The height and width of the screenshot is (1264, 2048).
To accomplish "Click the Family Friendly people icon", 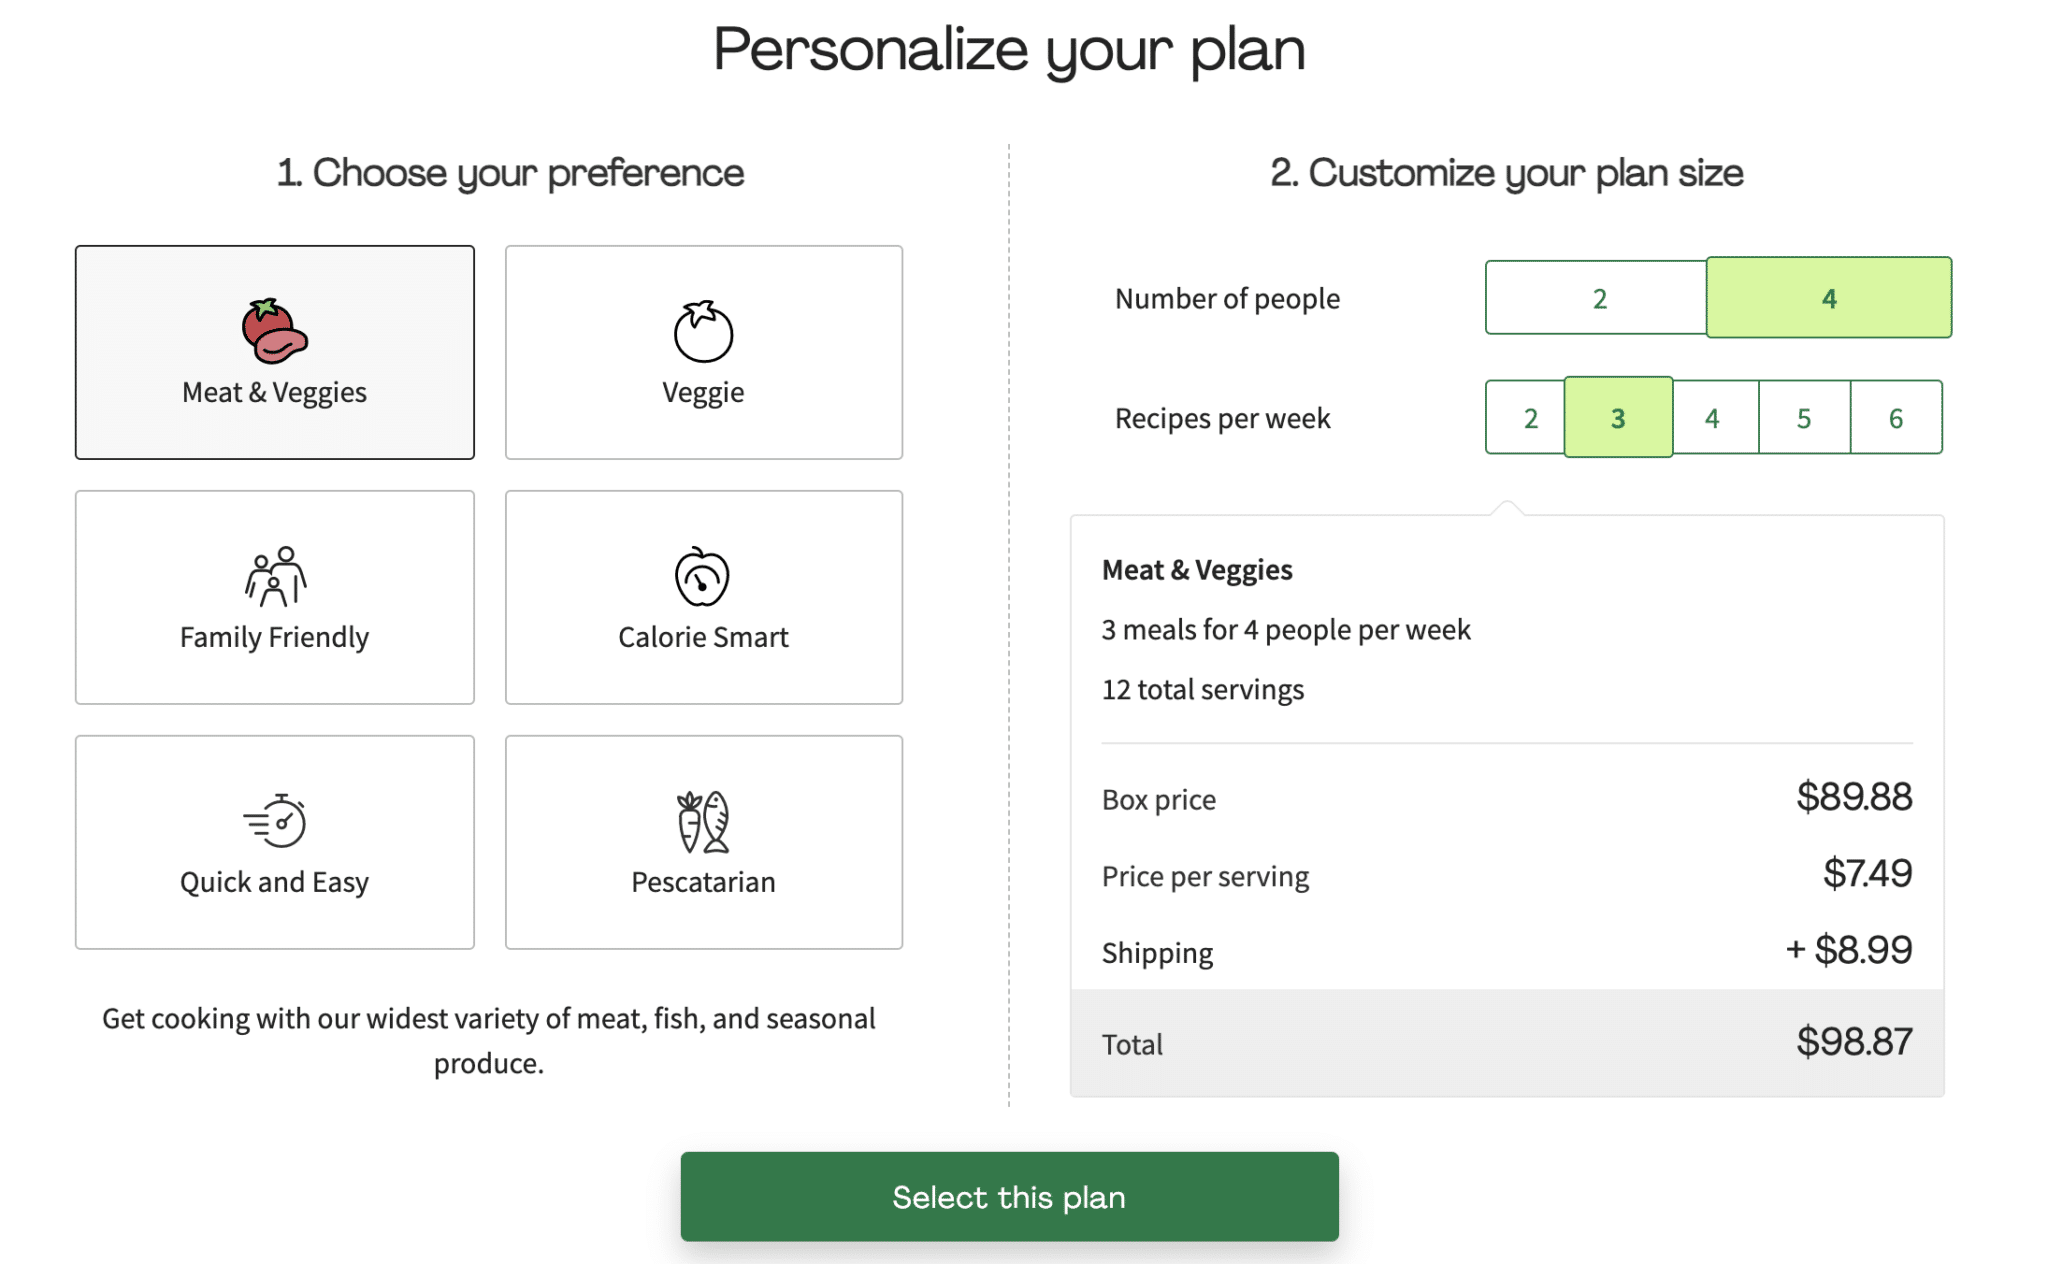I will coord(275,576).
